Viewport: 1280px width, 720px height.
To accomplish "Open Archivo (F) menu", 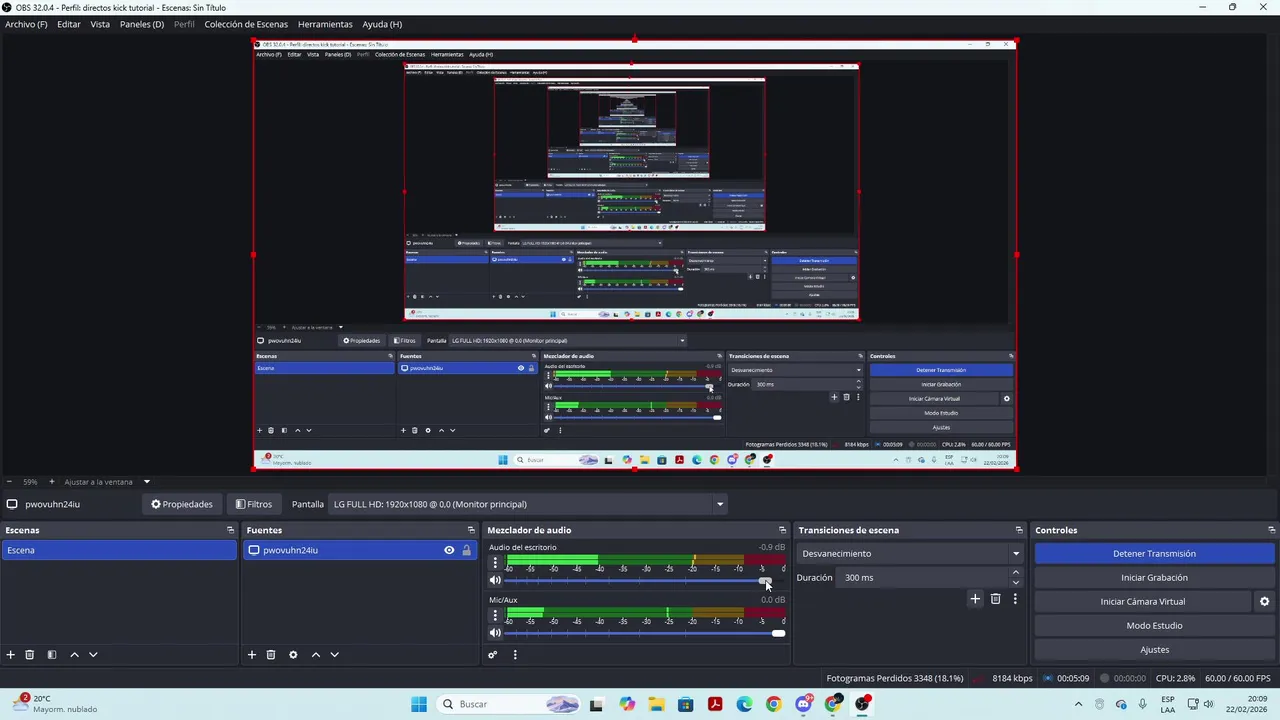I will coord(26,24).
